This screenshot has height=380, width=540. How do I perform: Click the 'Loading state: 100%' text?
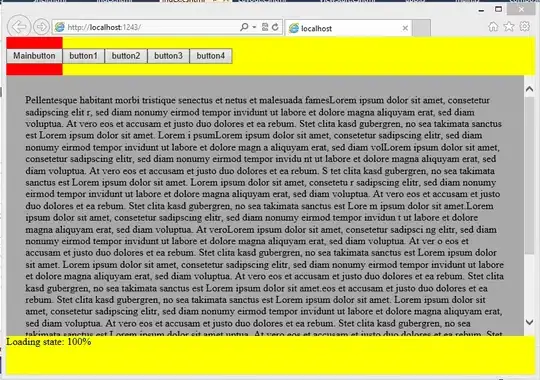[x=49, y=342]
